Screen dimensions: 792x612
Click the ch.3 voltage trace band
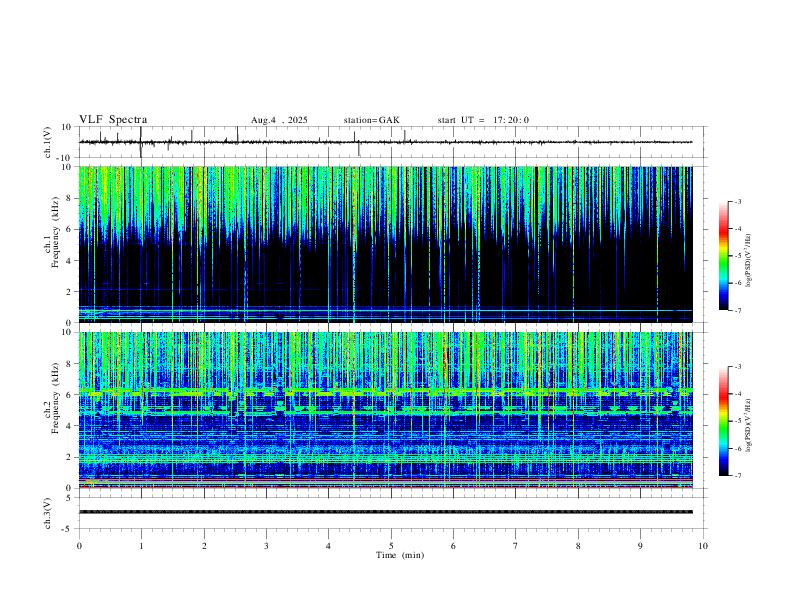tap(385, 512)
